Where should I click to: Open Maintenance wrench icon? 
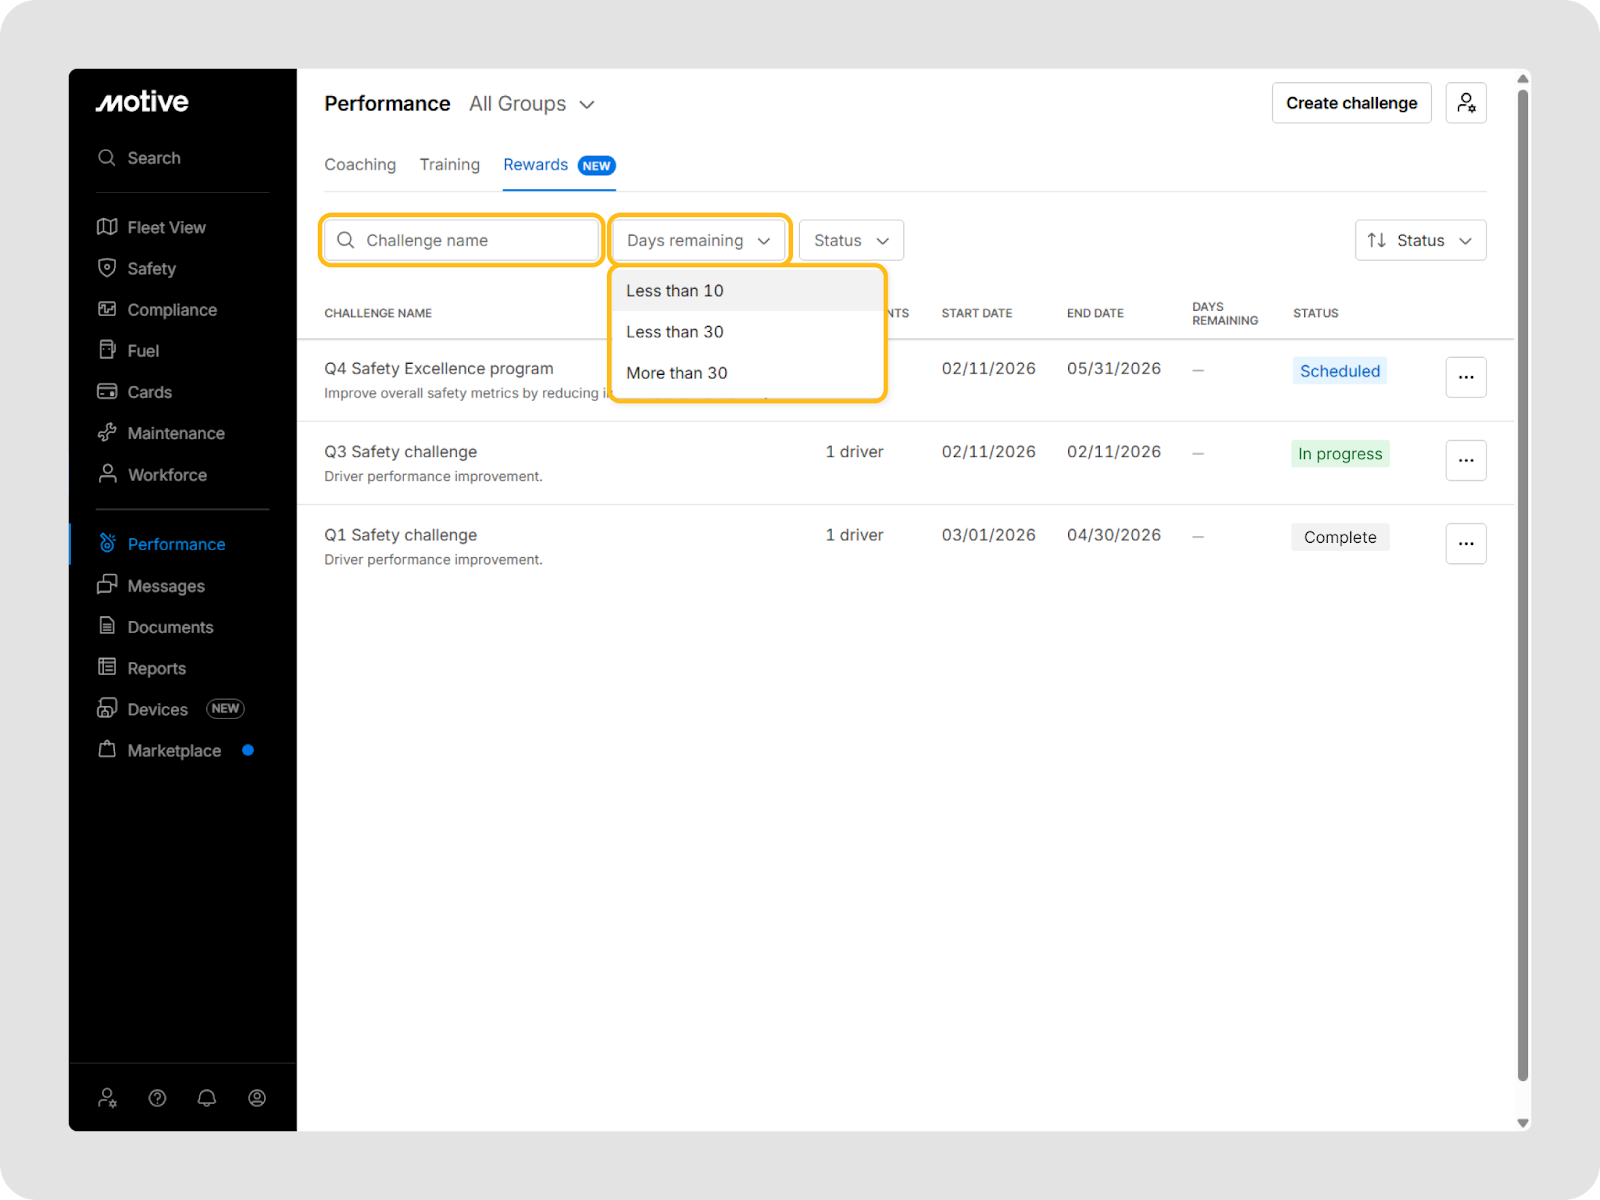[x=107, y=433]
